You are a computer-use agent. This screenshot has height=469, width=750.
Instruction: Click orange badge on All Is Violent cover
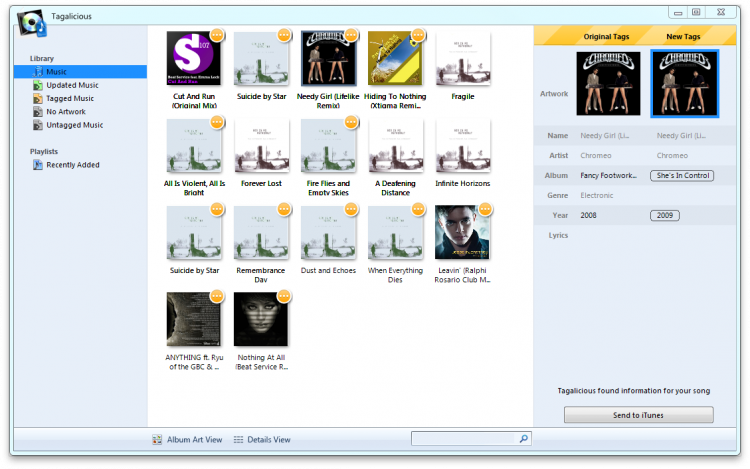click(x=217, y=122)
